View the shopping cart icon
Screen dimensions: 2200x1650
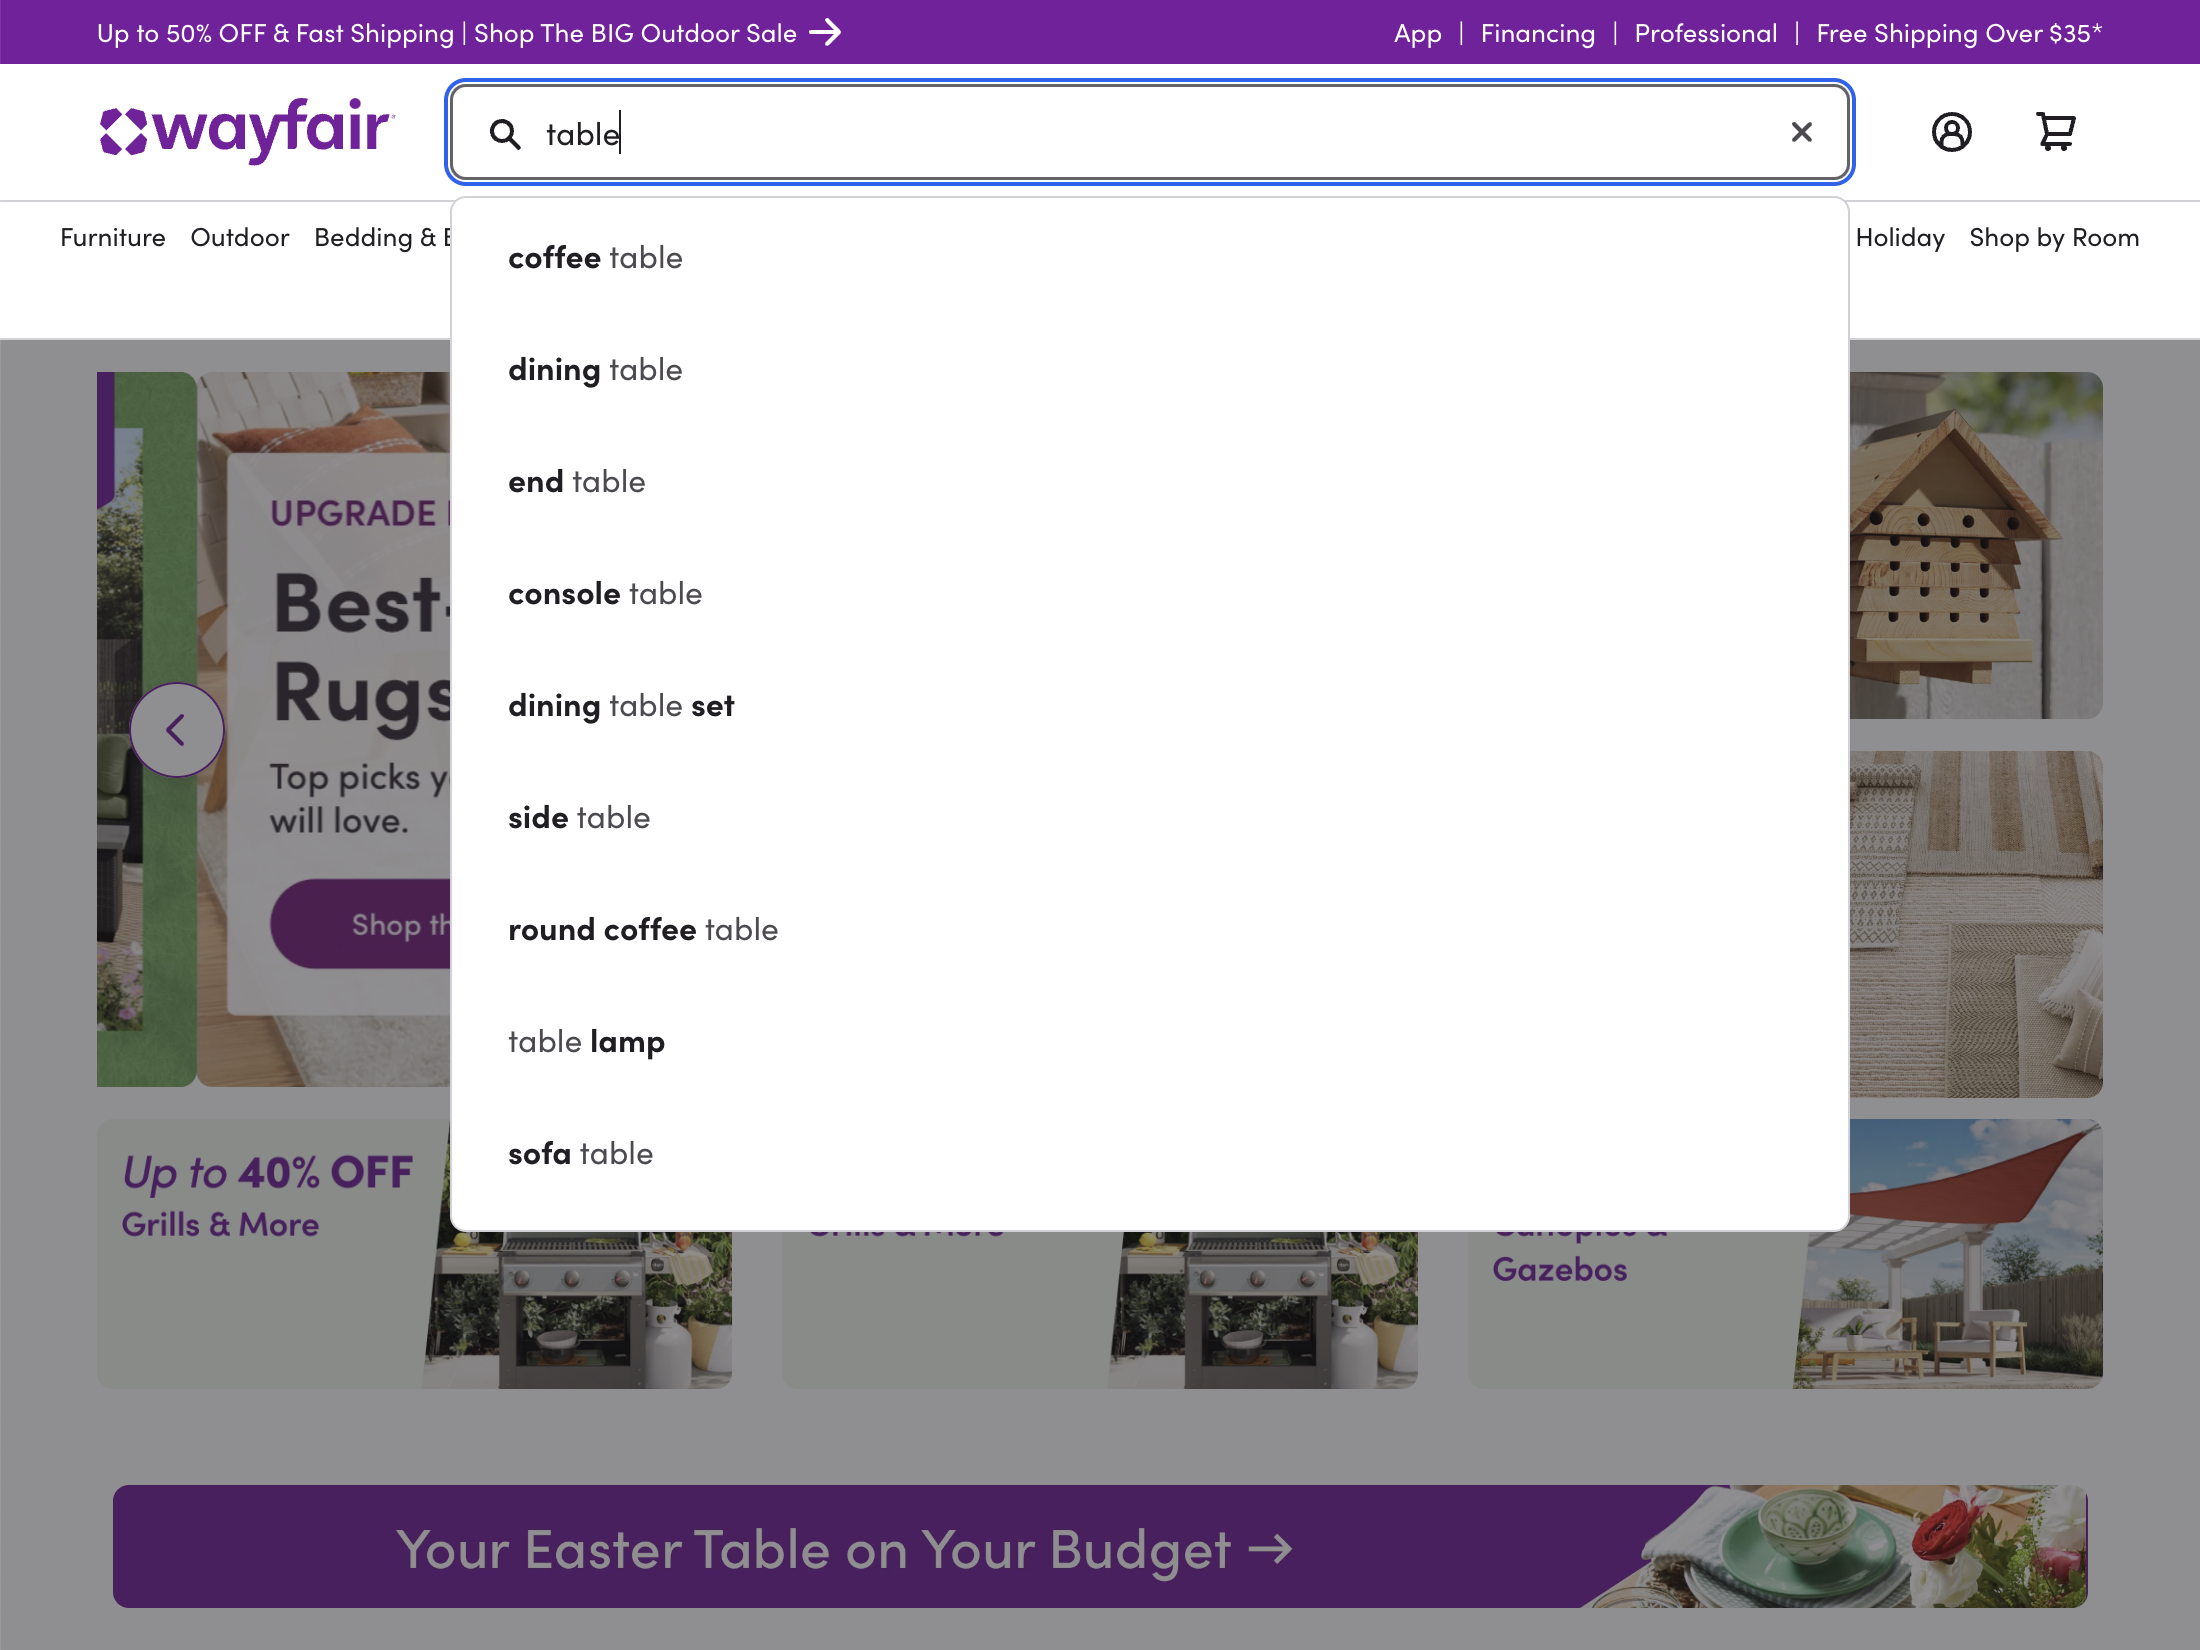click(x=2056, y=131)
